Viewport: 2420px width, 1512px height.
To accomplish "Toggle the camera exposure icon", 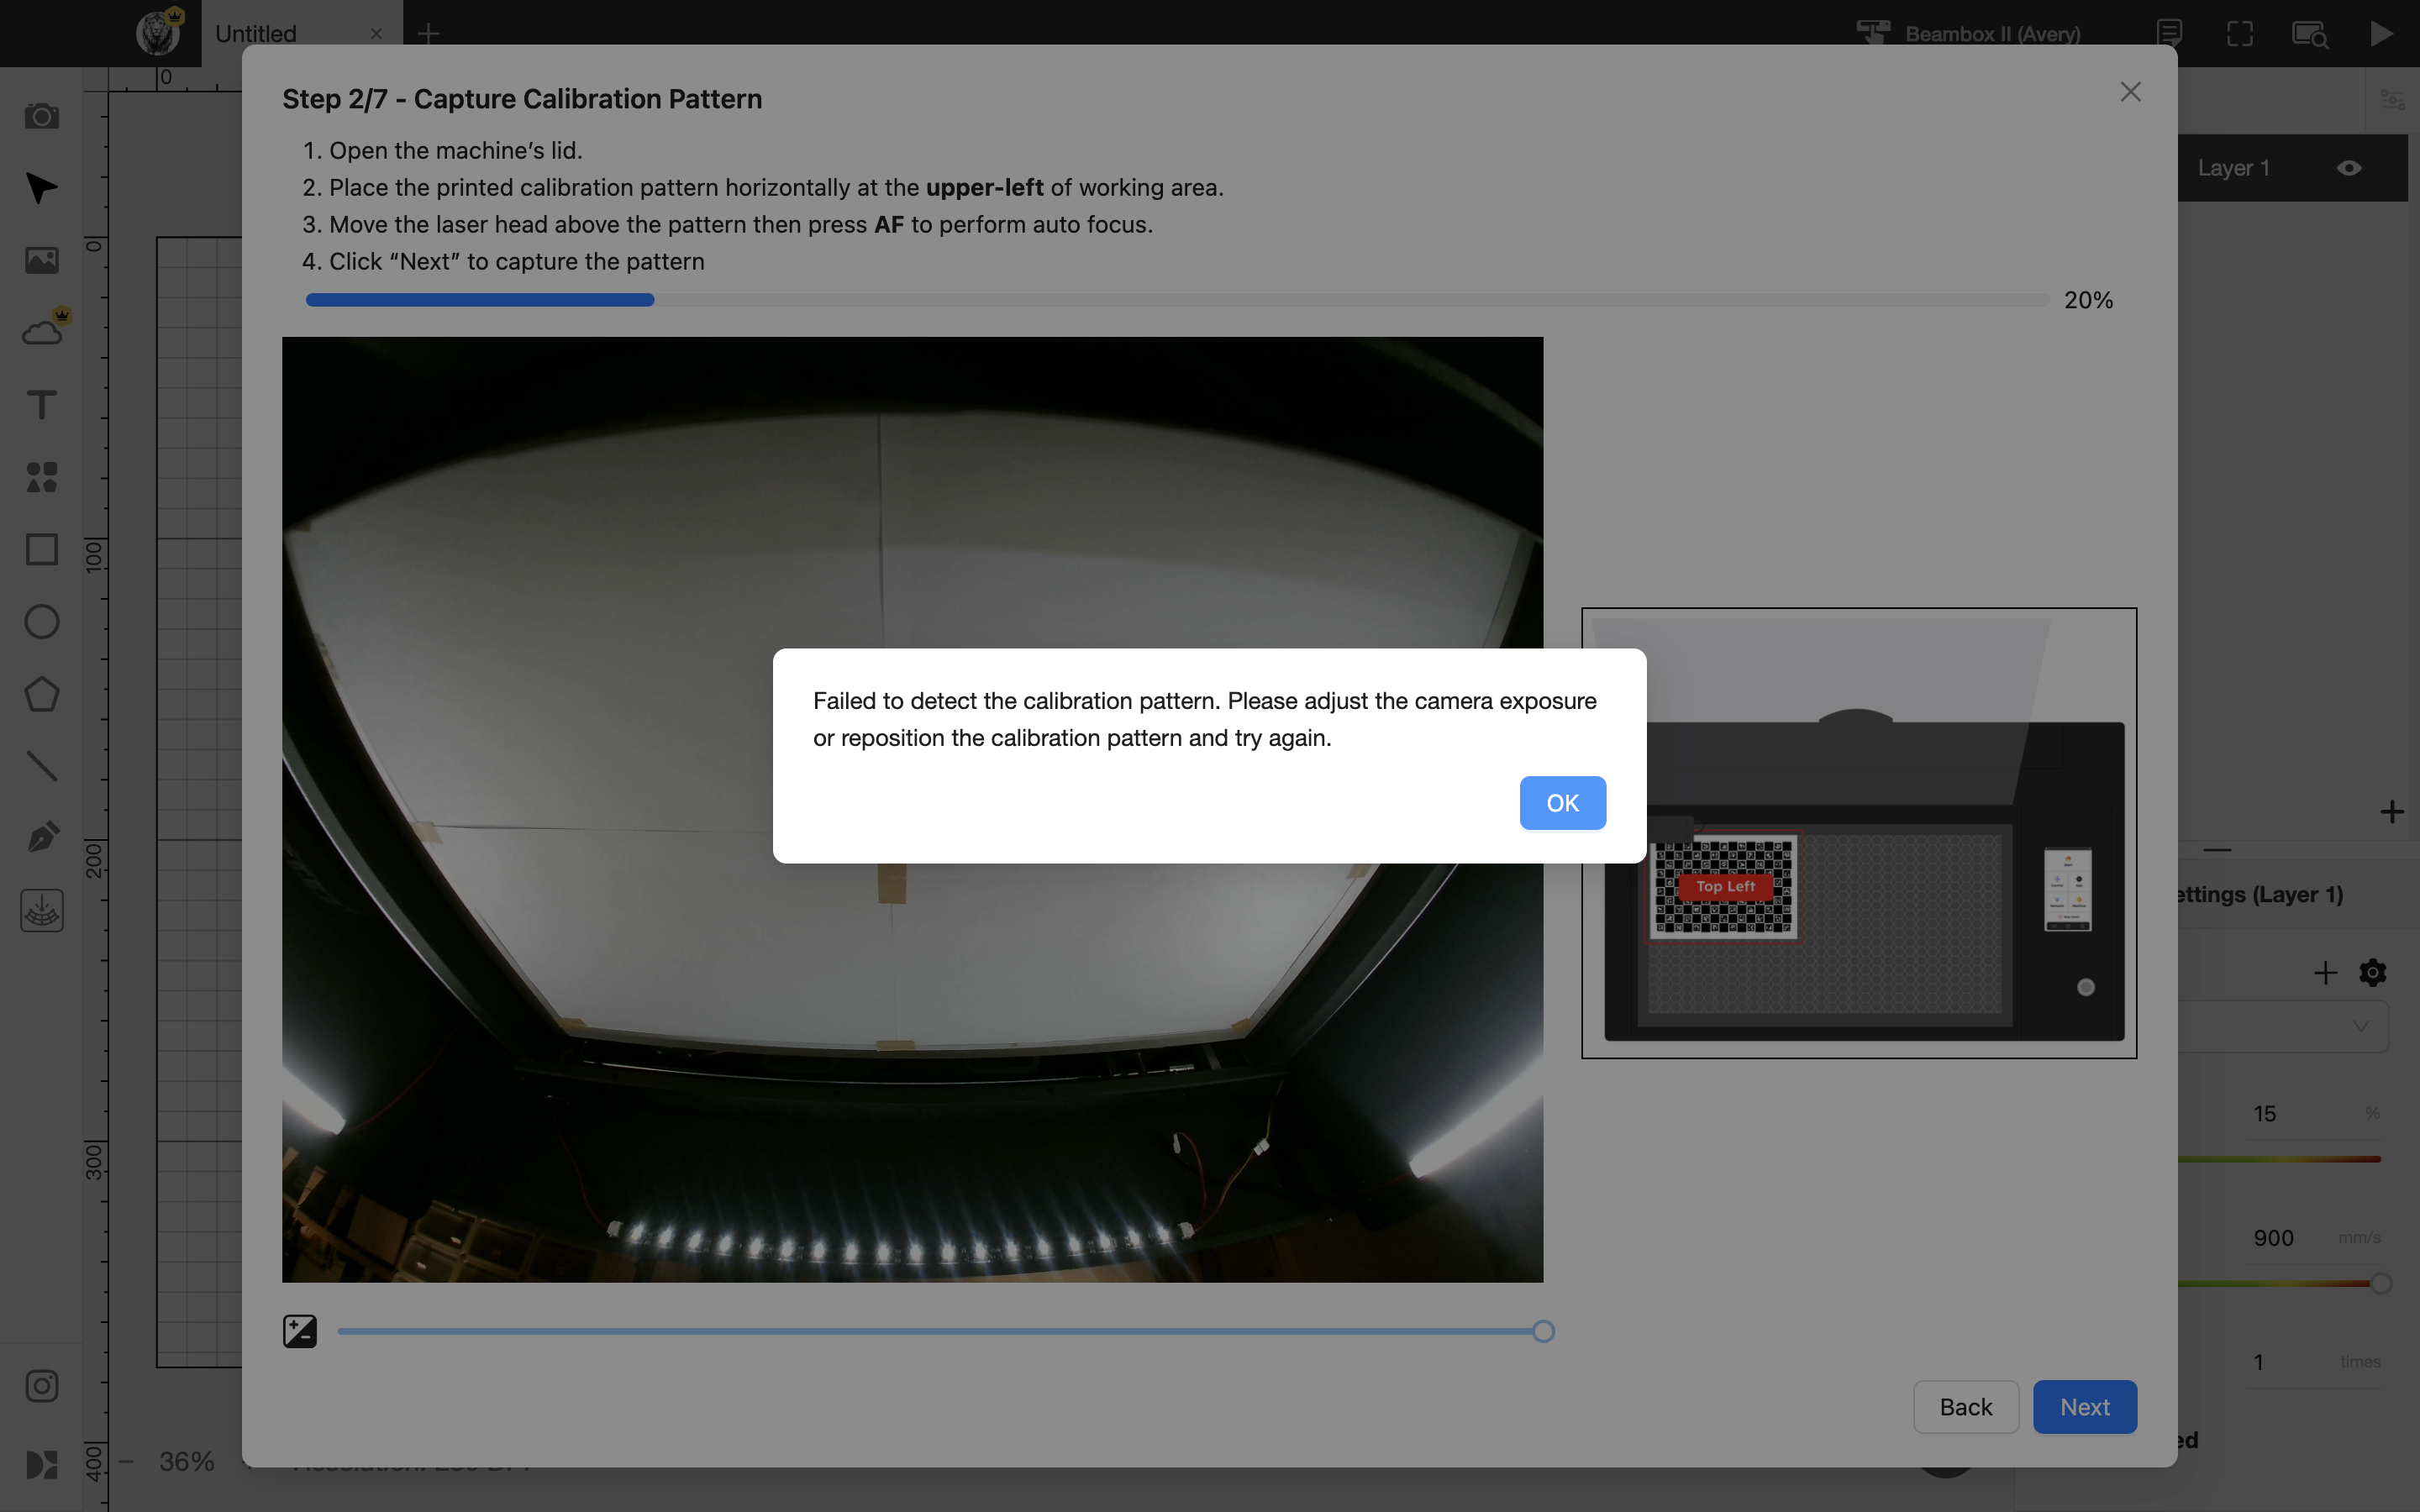I will (x=300, y=1331).
